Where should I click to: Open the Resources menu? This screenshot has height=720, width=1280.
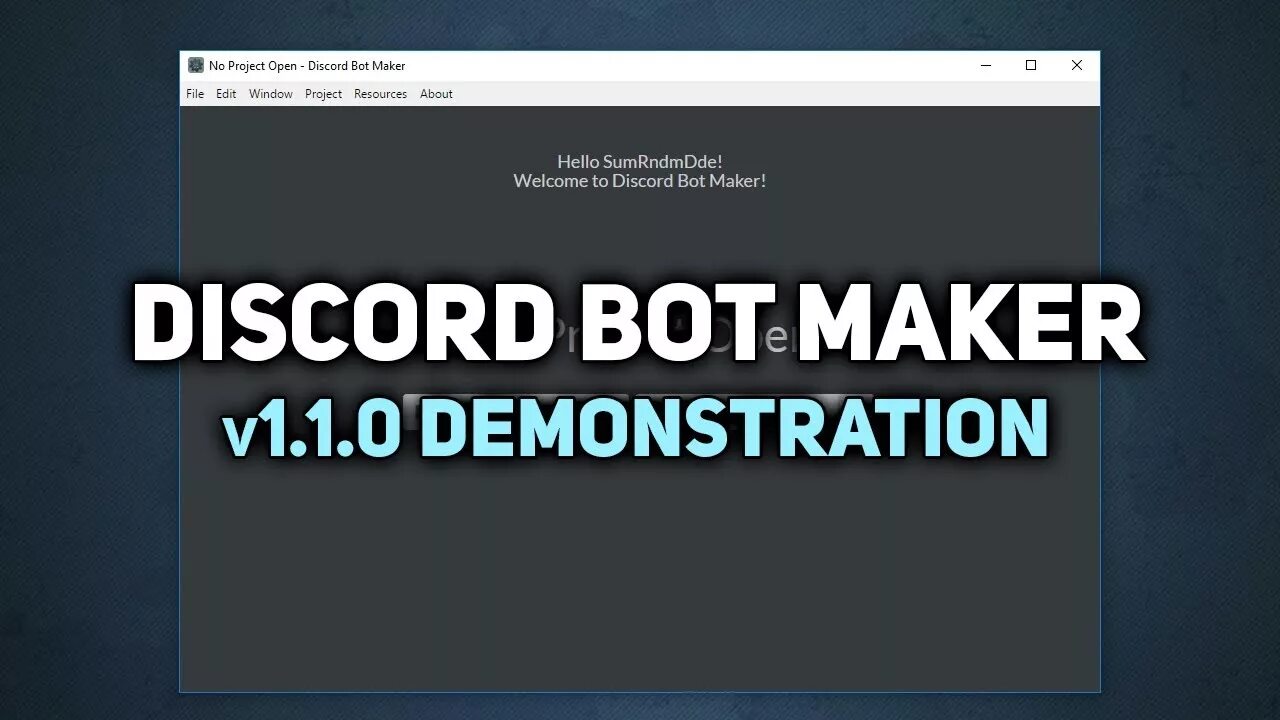(x=380, y=94)
